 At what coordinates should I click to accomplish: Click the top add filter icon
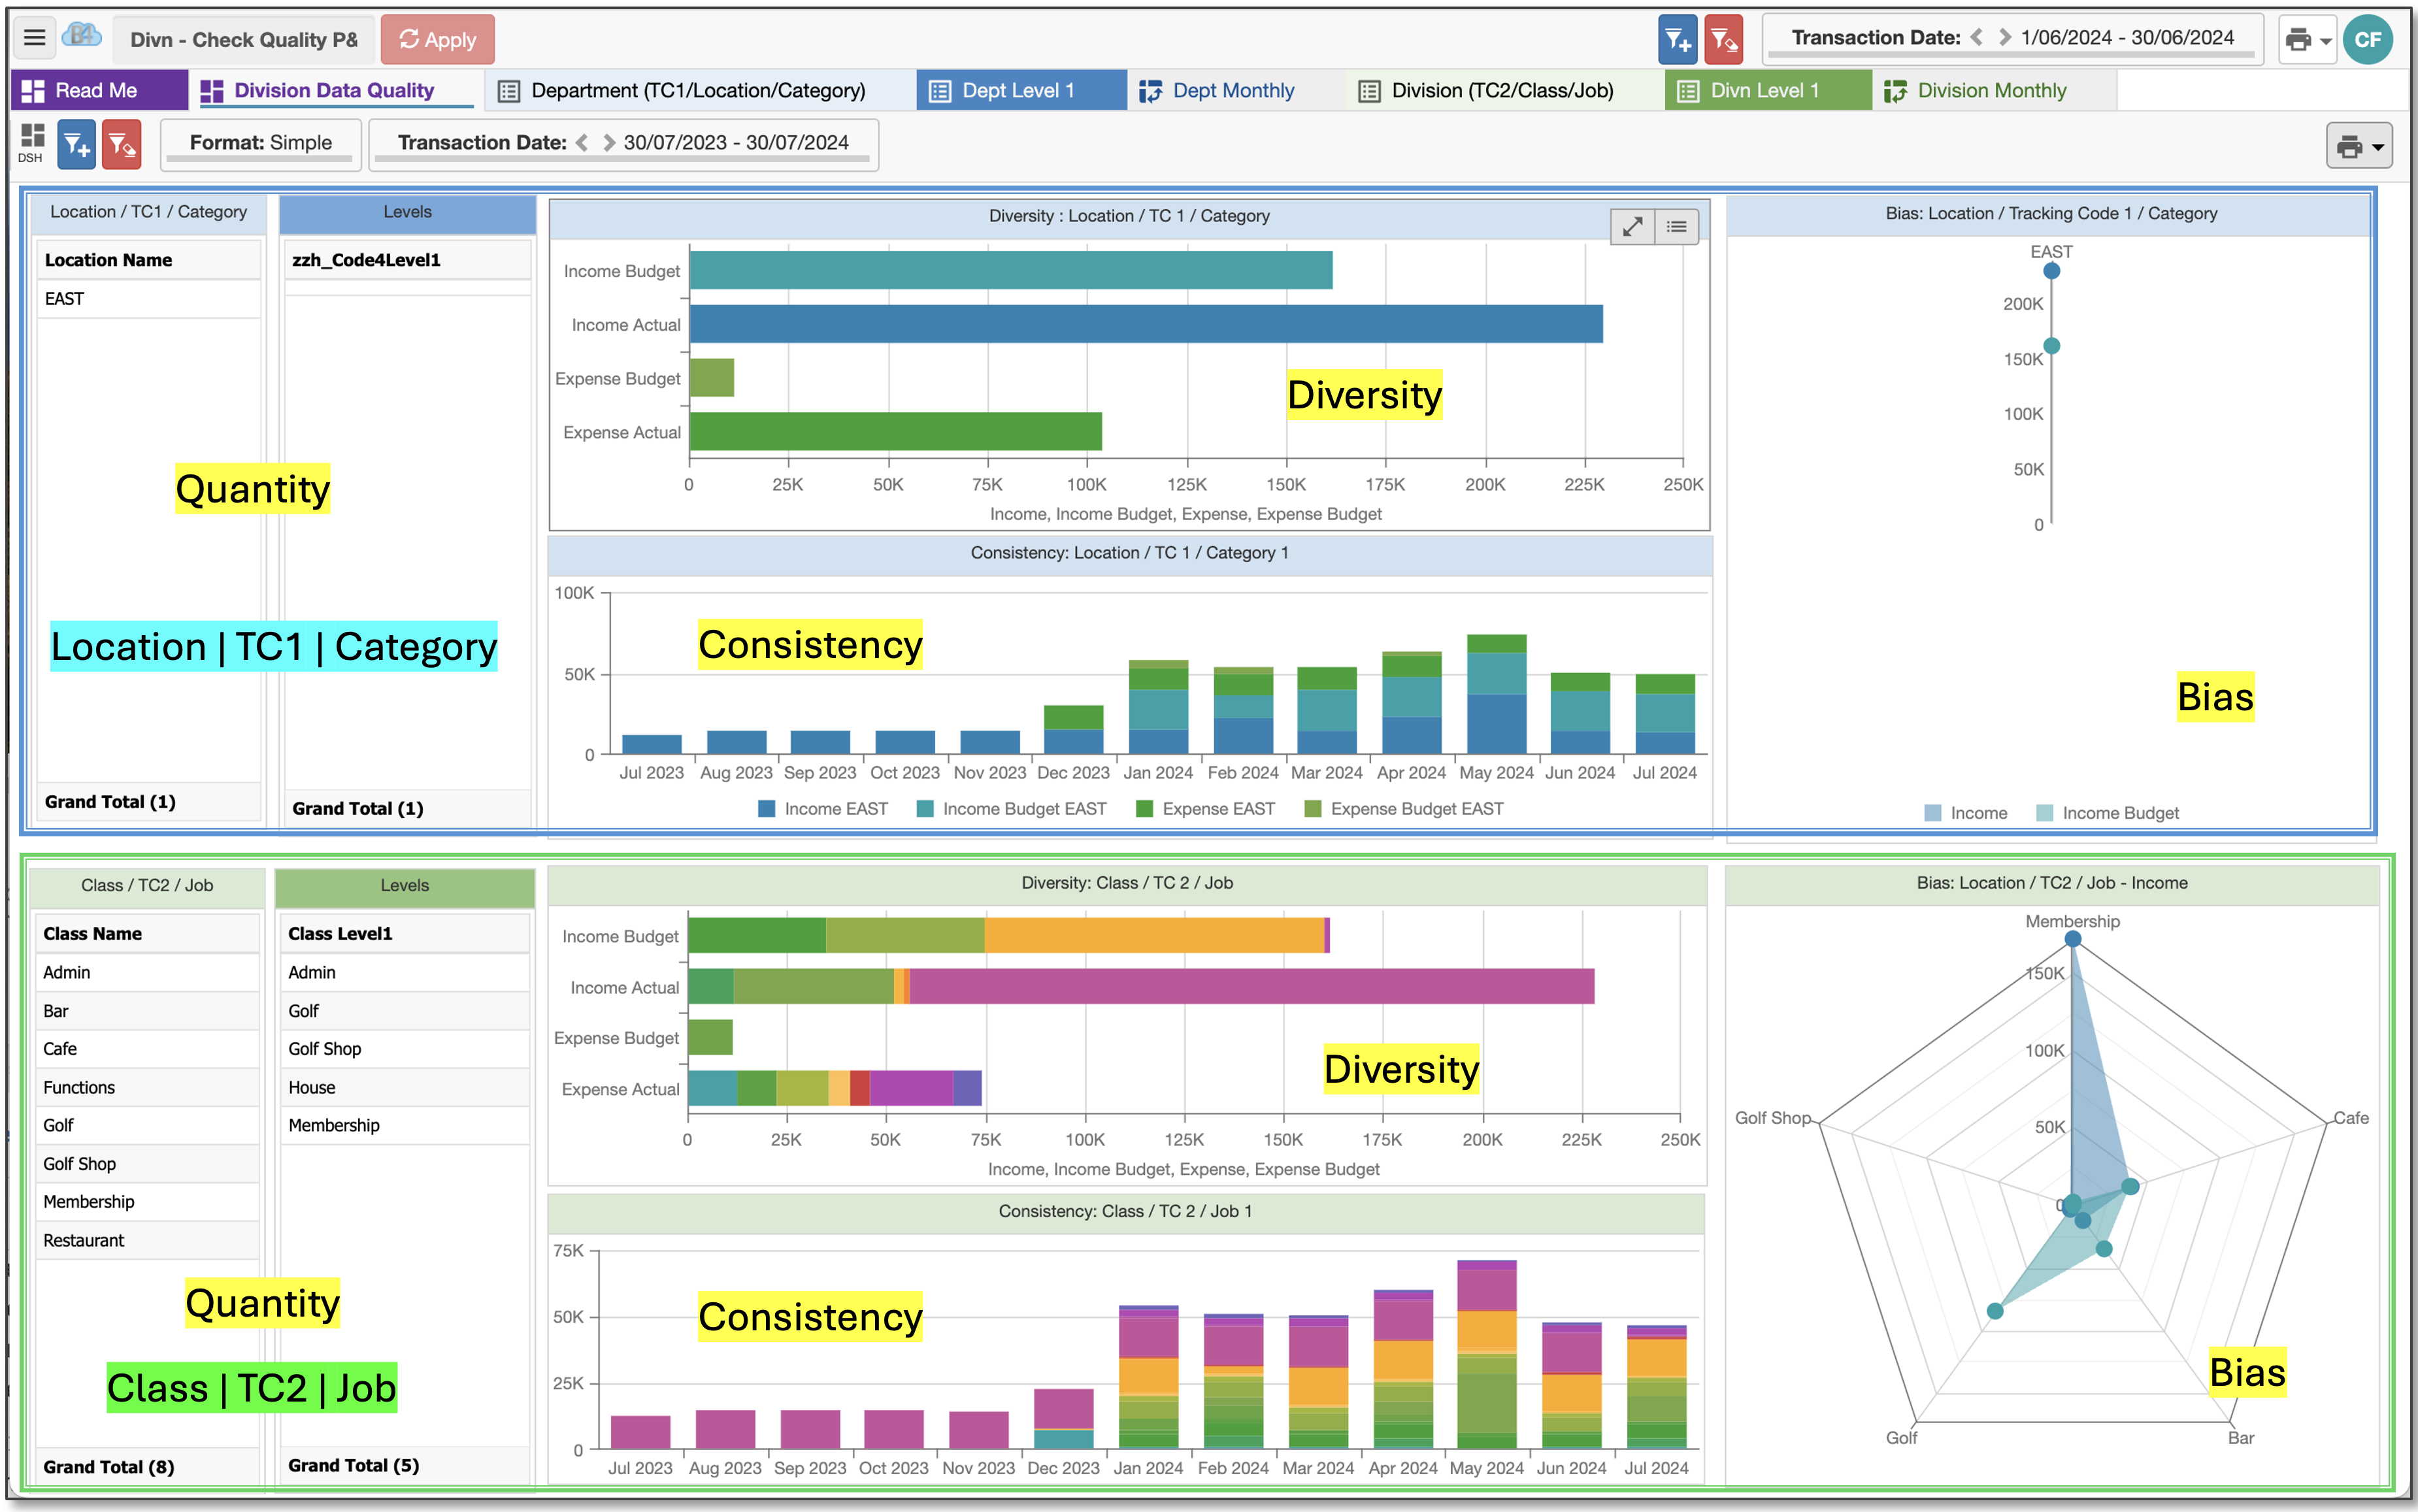1677,40
